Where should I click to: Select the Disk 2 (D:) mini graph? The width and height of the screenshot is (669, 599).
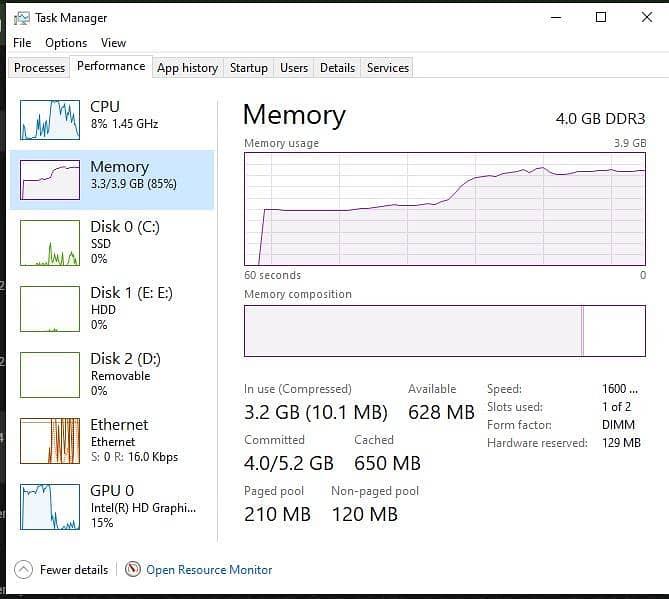[x=50, y=375]
